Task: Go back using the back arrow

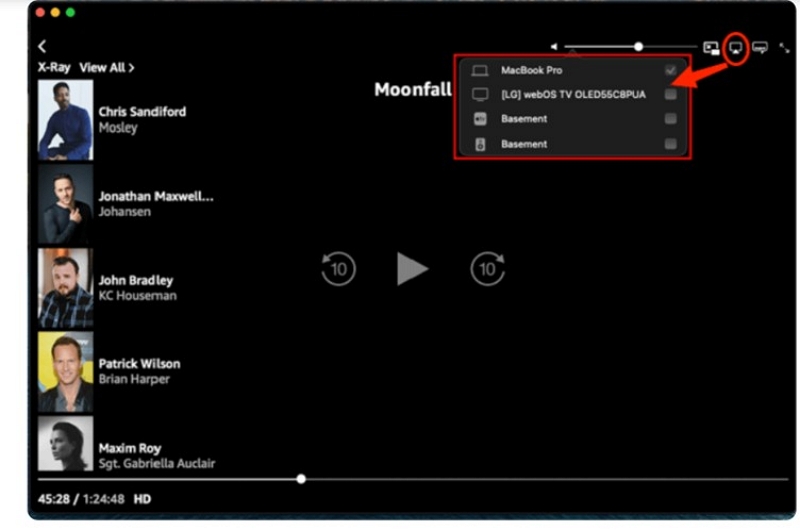Action: coord(42,46)
